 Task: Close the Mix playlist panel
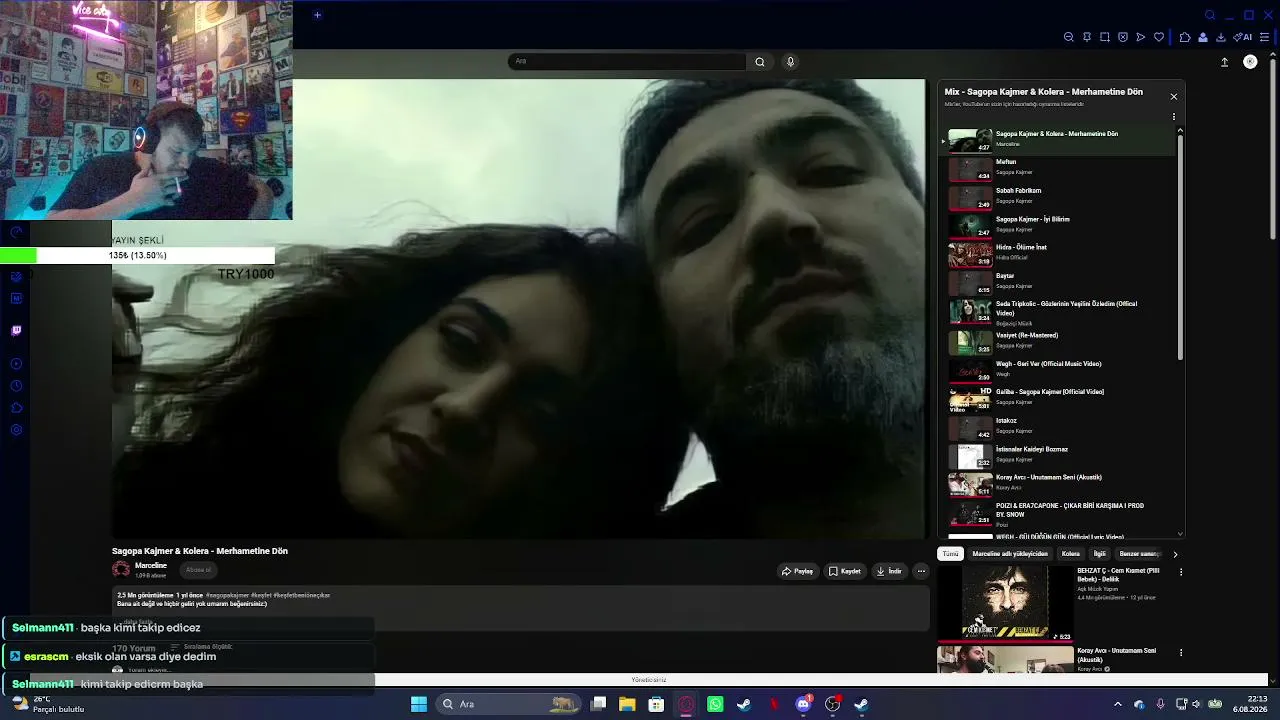point(1174,96)
